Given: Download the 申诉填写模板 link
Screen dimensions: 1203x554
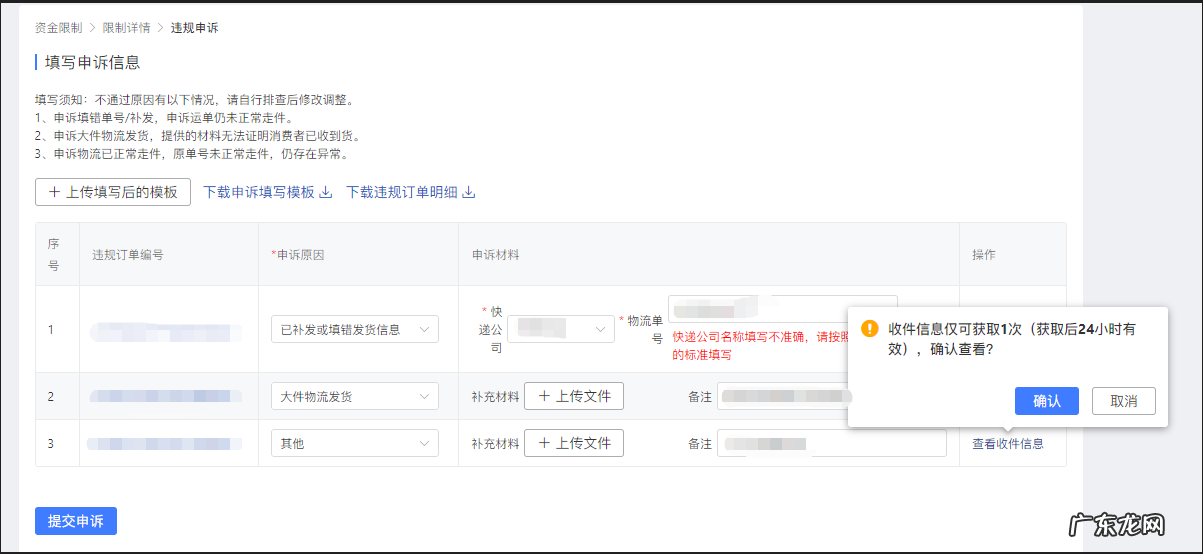Looking at the screenshot, I should tap(259, 192).
